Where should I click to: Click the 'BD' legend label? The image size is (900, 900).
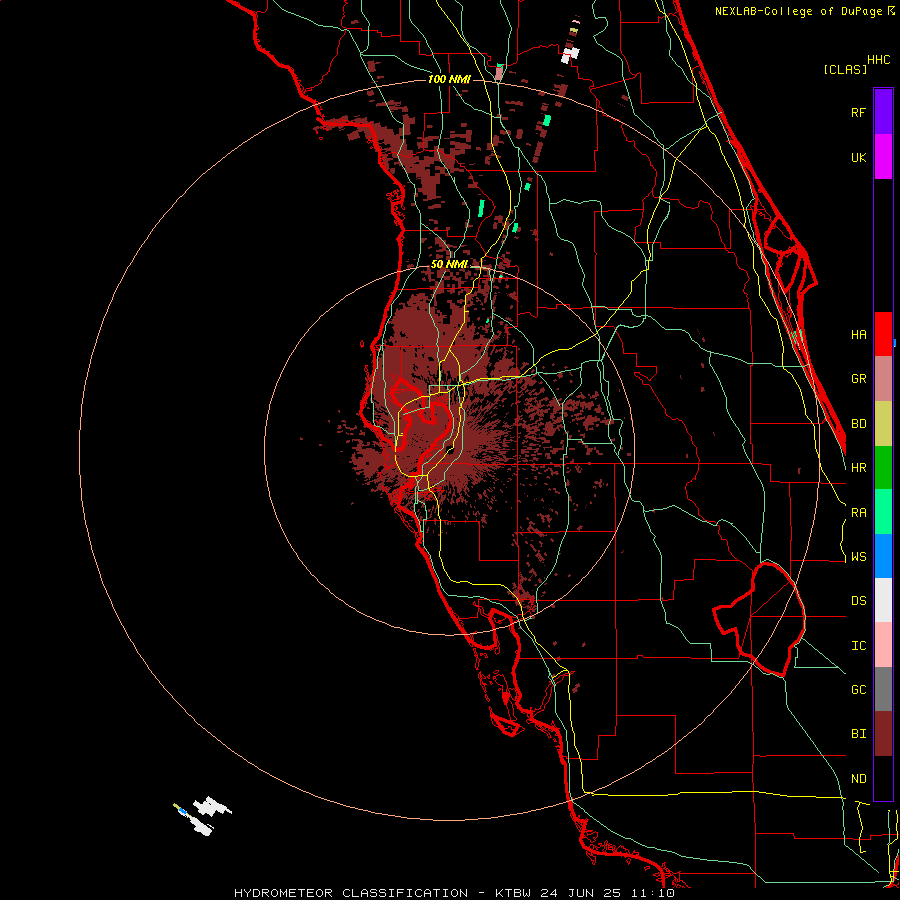(x=859, y=424)
